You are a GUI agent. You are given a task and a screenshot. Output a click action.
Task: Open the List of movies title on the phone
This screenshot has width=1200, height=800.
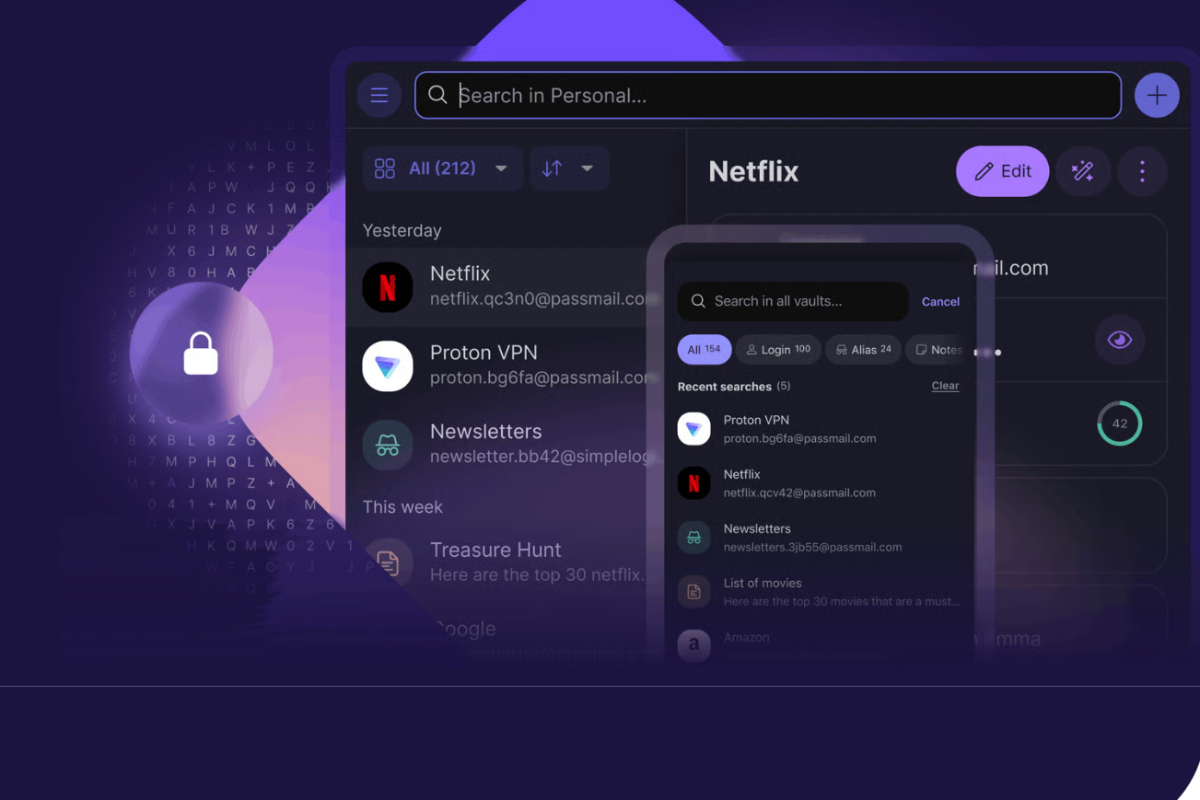point(763,582)
